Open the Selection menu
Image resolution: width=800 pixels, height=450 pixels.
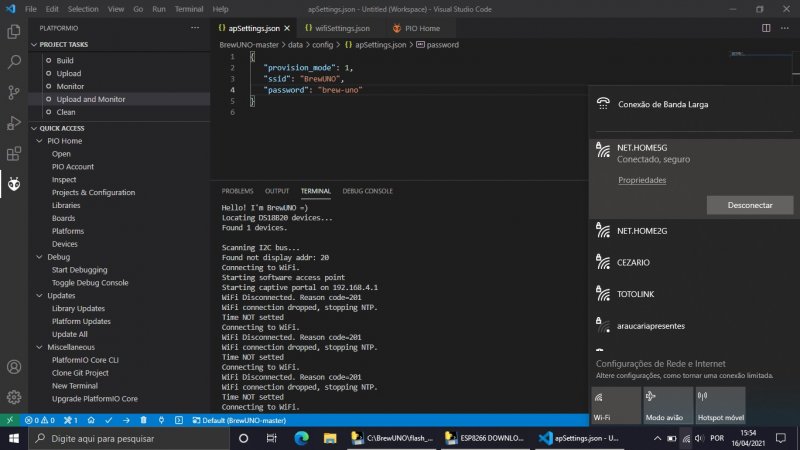pyautogui.click(x=83, y=9)
